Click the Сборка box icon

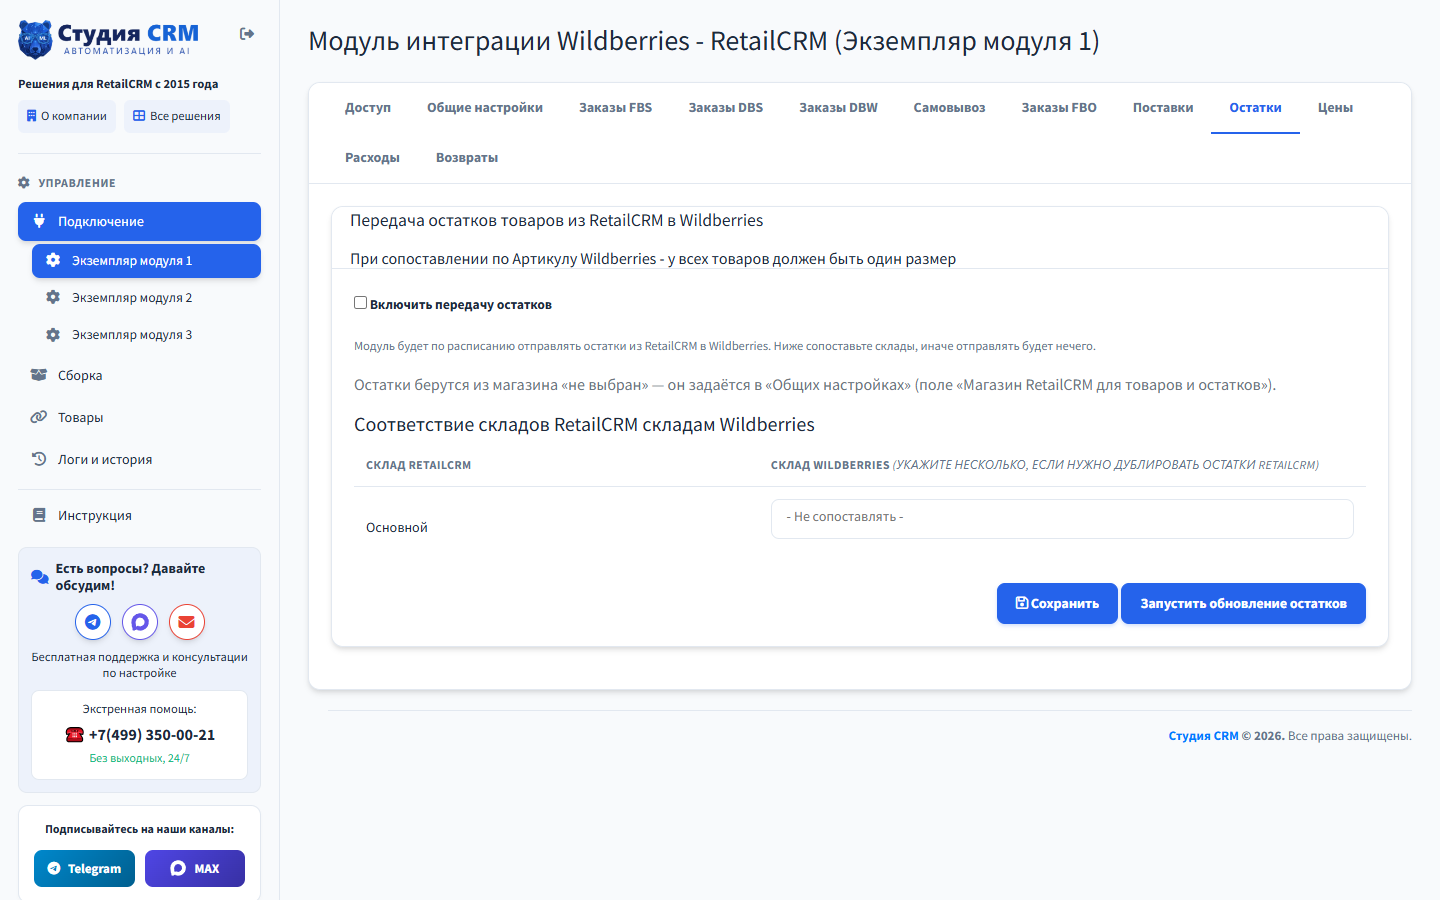pos(39,375)
